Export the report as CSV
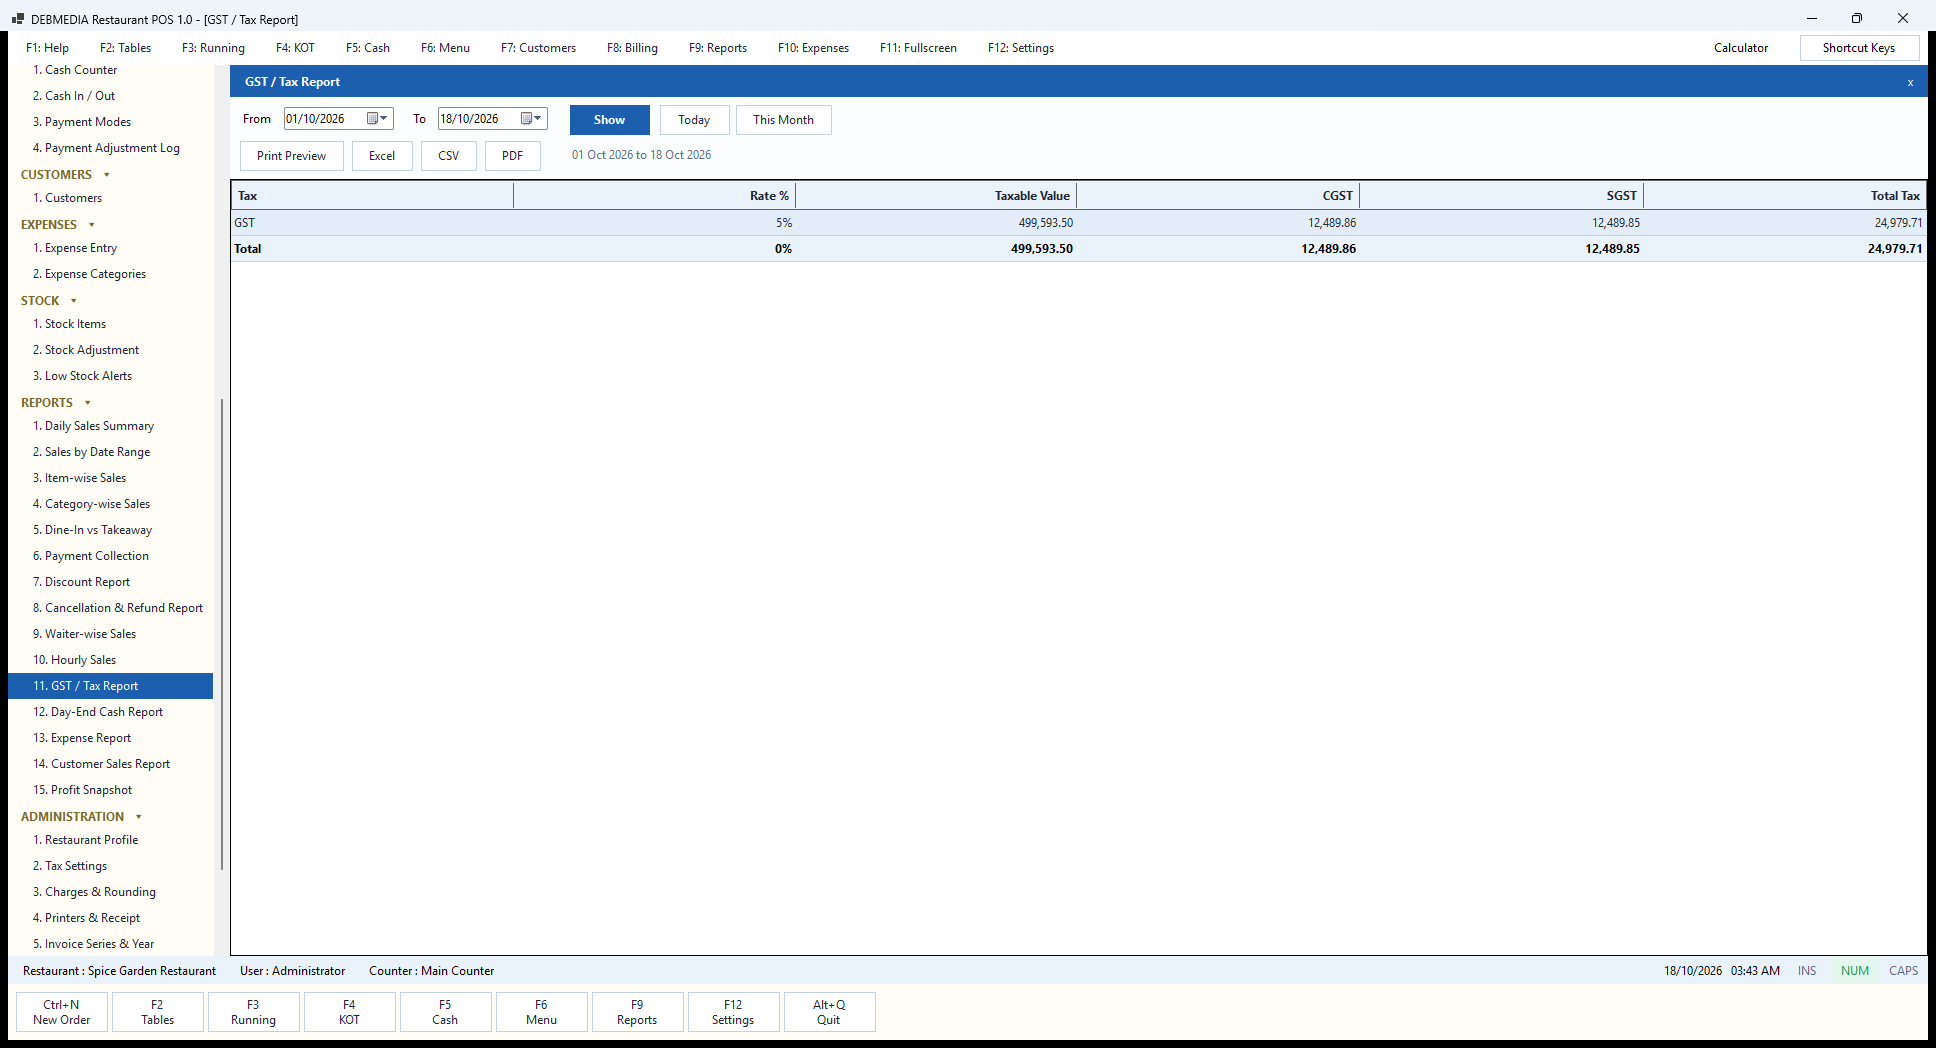The height and width of the screenshot is (1048, 1936). click(448, 156)
